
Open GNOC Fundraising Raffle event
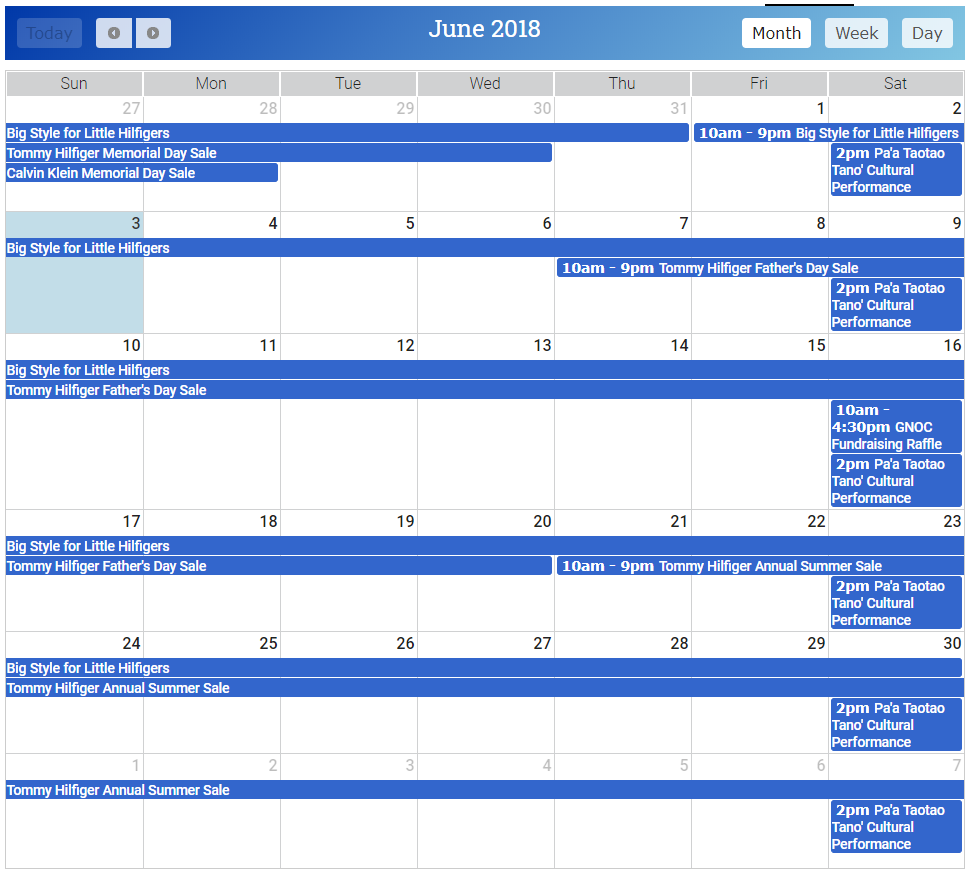[896, 427]
